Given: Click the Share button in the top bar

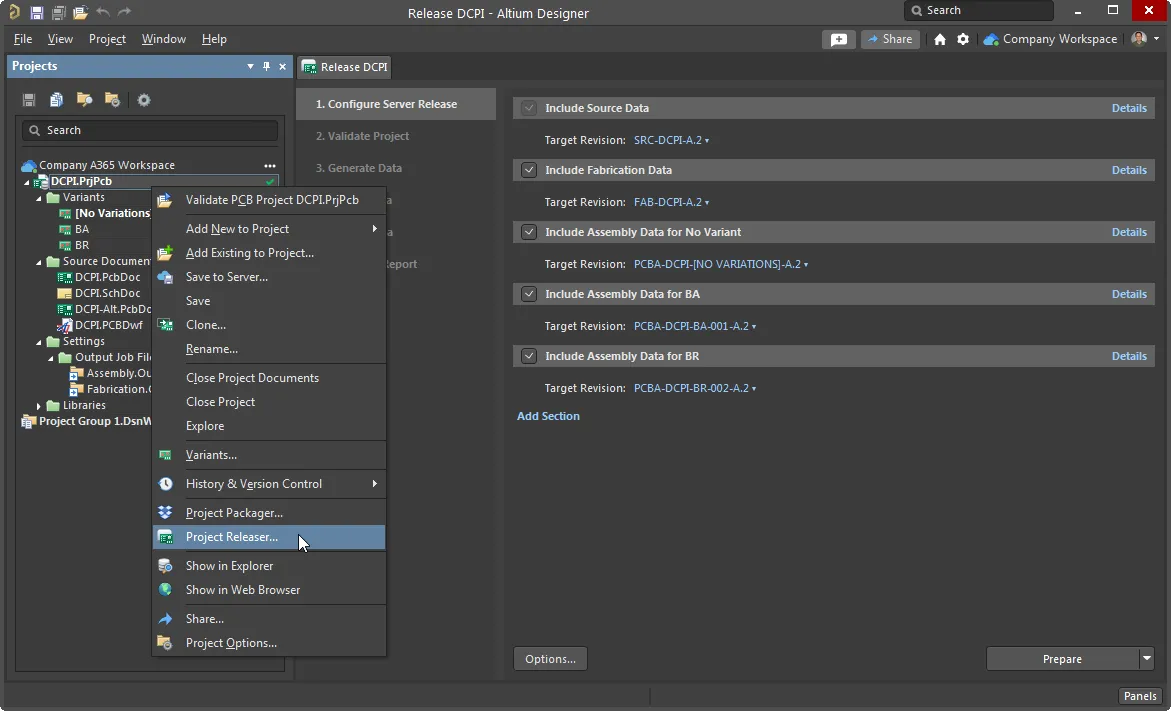Looking at the screenshot, I should coord(890,40).
